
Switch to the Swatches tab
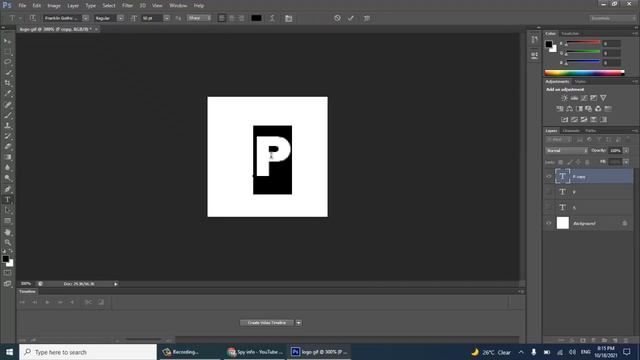point(570,33)
